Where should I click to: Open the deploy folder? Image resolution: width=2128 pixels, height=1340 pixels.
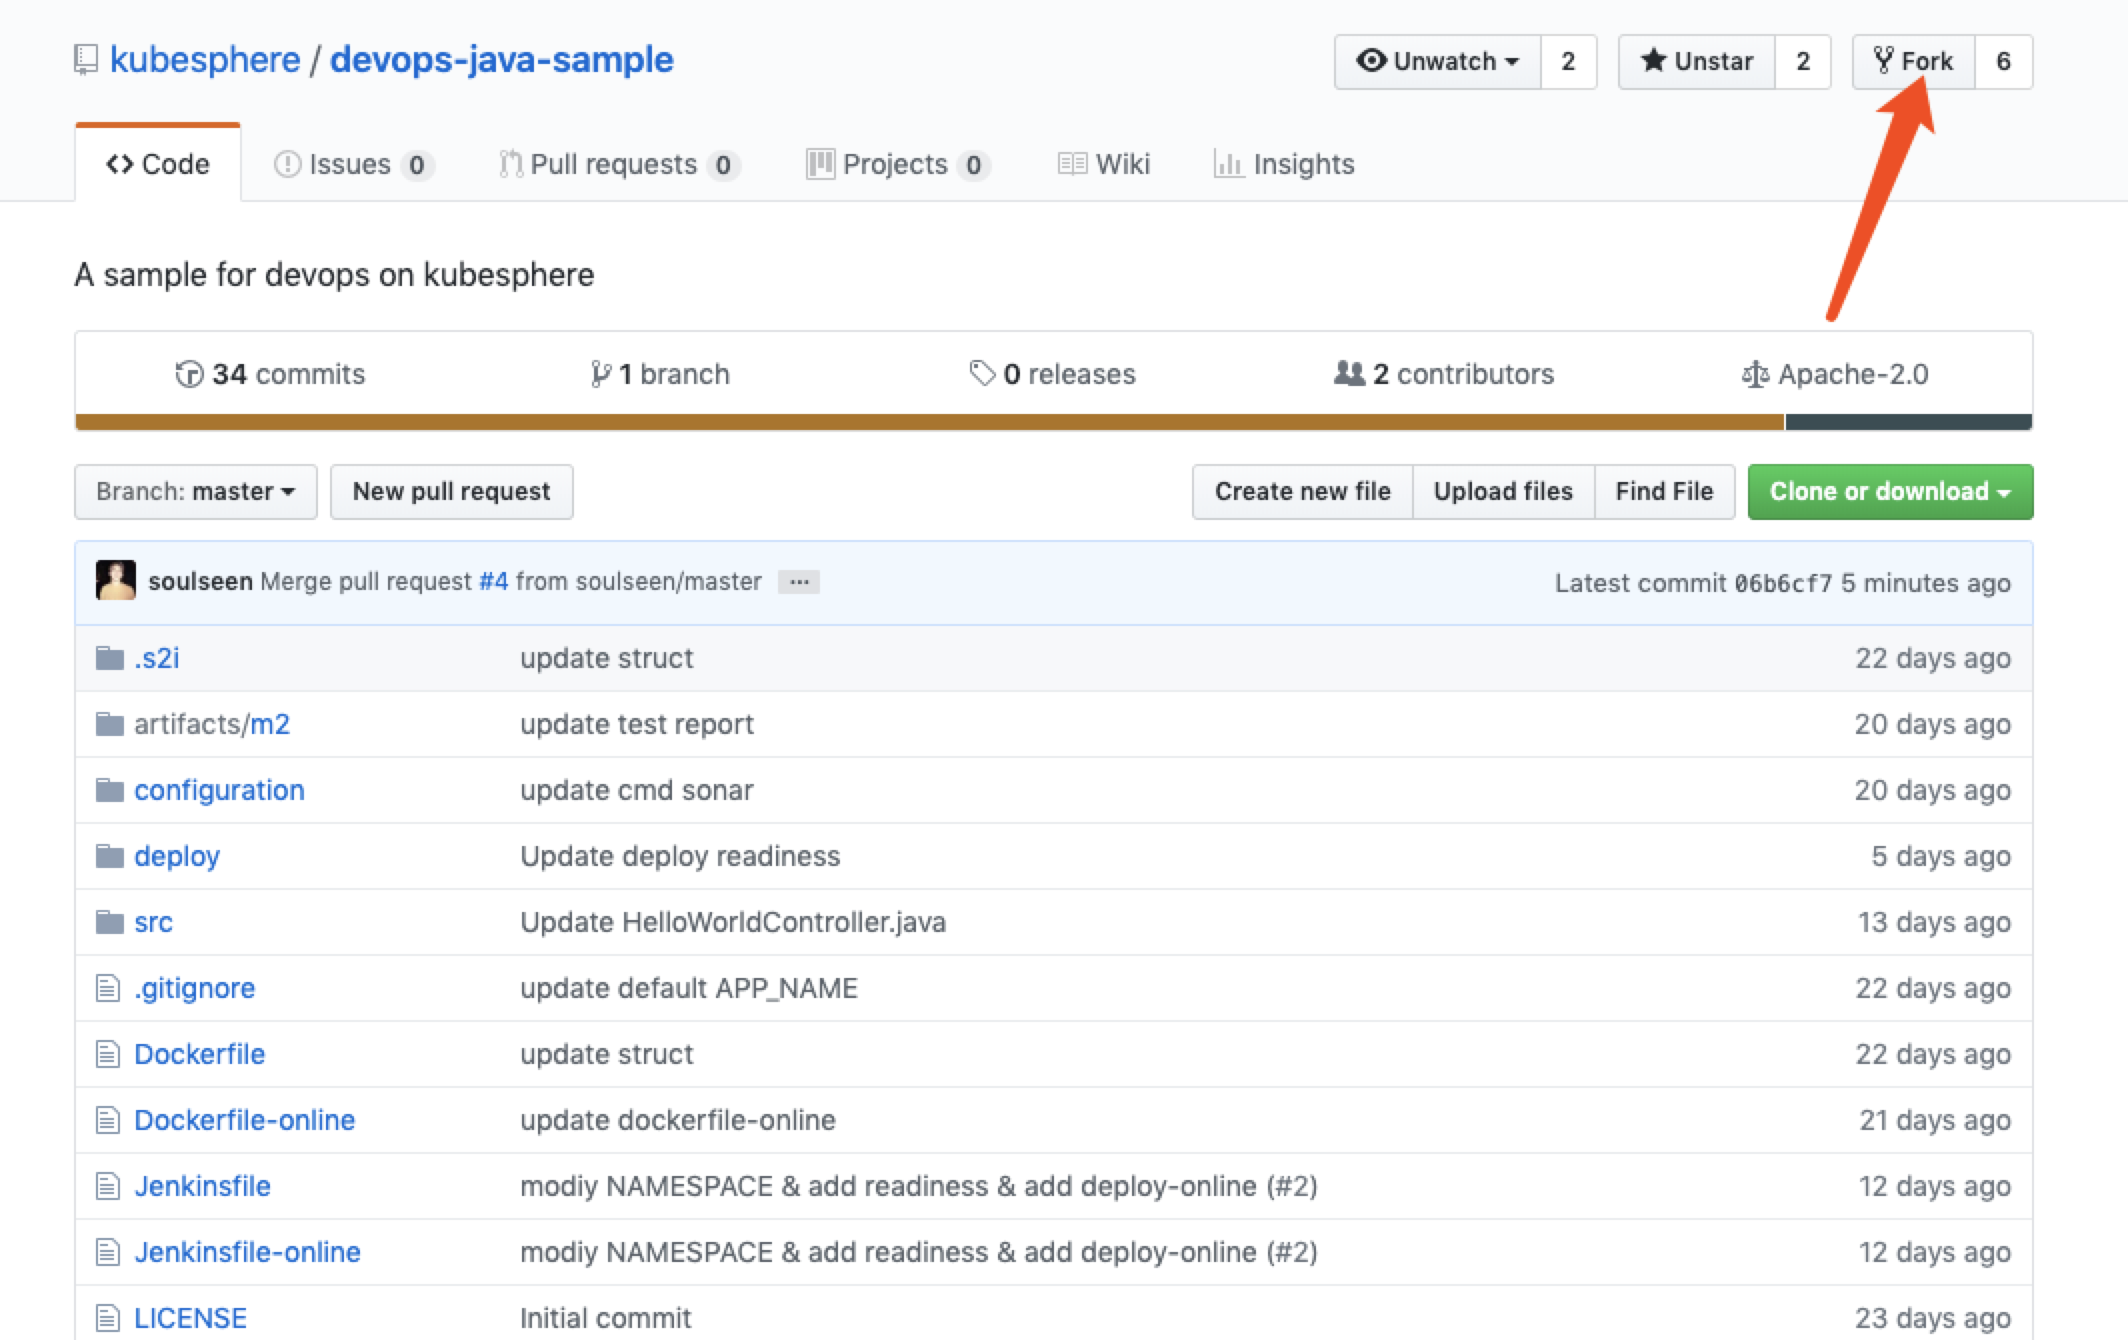point(173,855)
